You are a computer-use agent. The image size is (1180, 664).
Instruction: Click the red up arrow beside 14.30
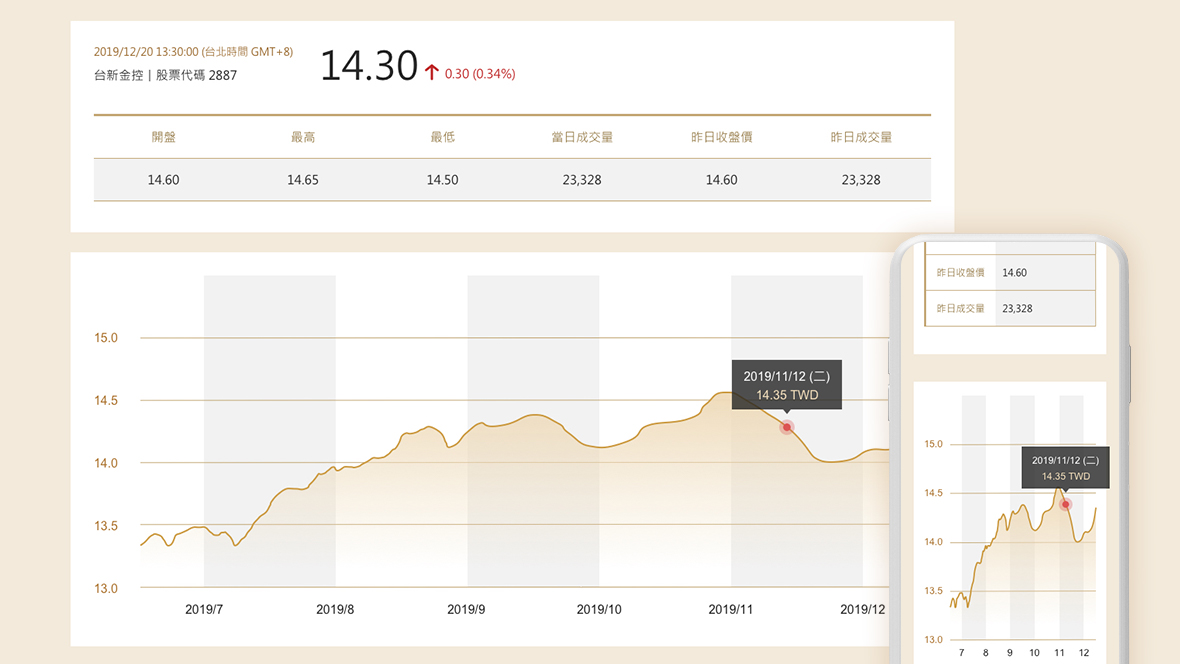click(432, 73)
